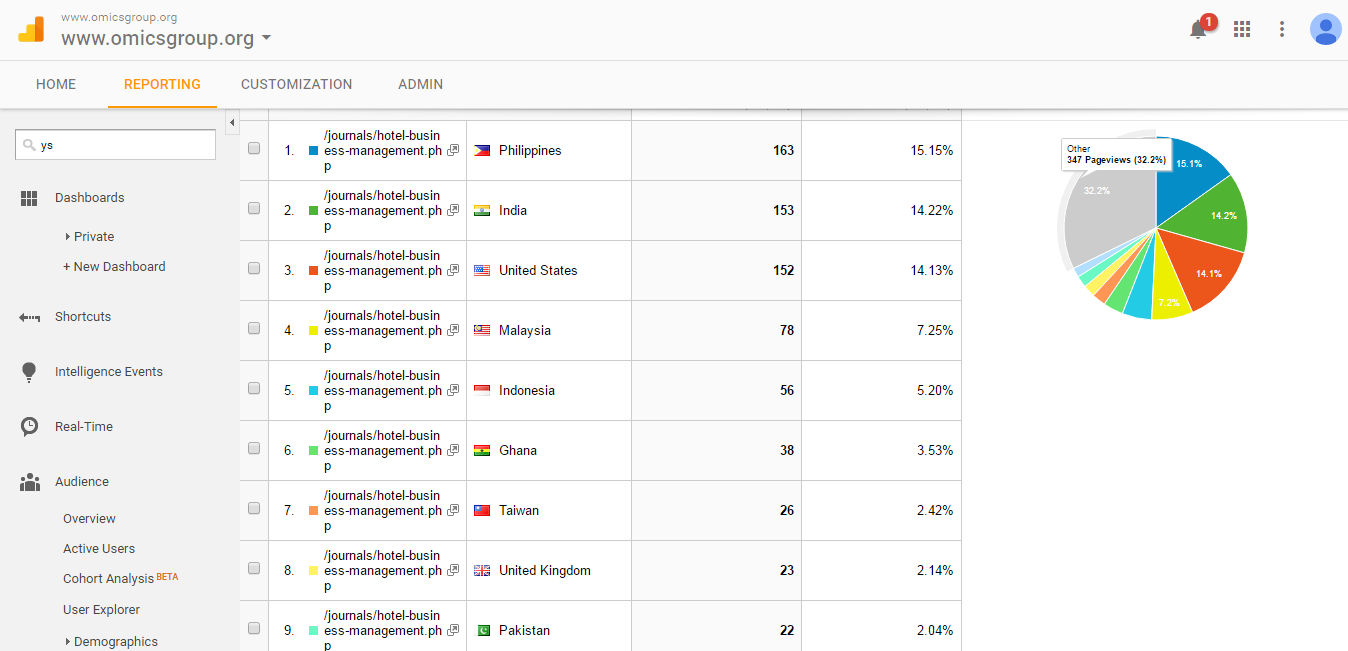Tick the checkbox for row 6 Ghana

254,448
